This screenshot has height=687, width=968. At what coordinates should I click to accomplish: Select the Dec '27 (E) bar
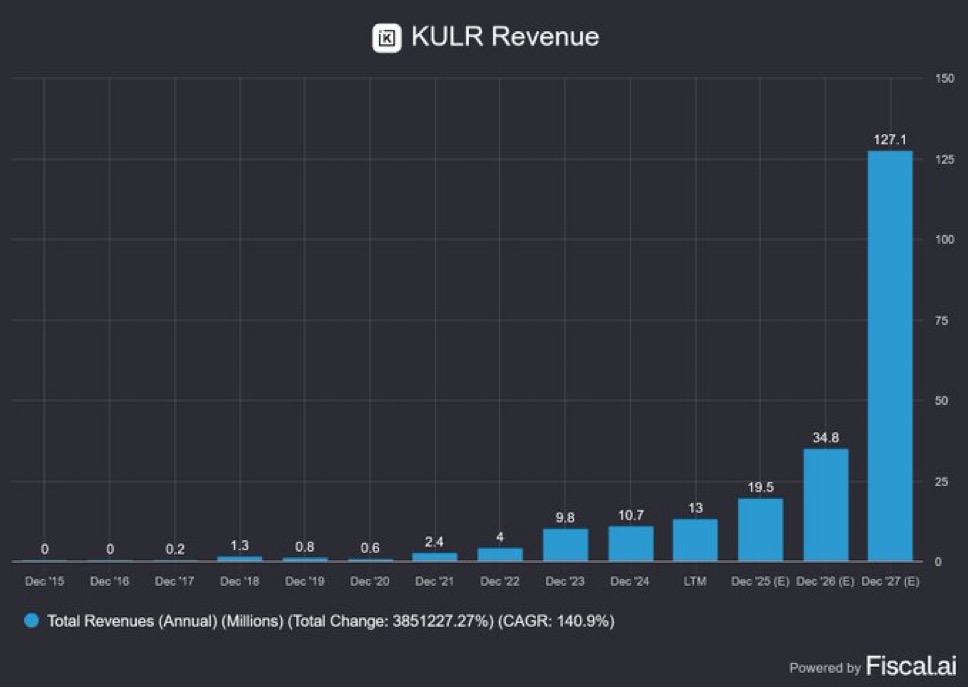tap(890, 356)
